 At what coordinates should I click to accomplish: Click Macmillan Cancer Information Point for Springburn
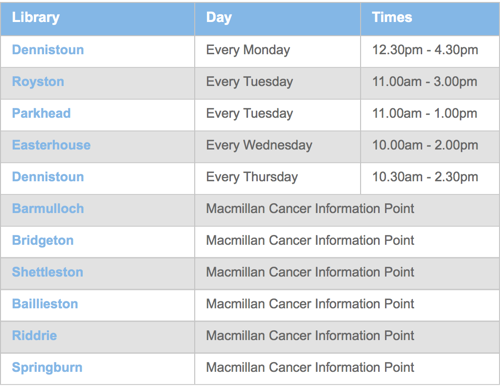pos(310,367)
